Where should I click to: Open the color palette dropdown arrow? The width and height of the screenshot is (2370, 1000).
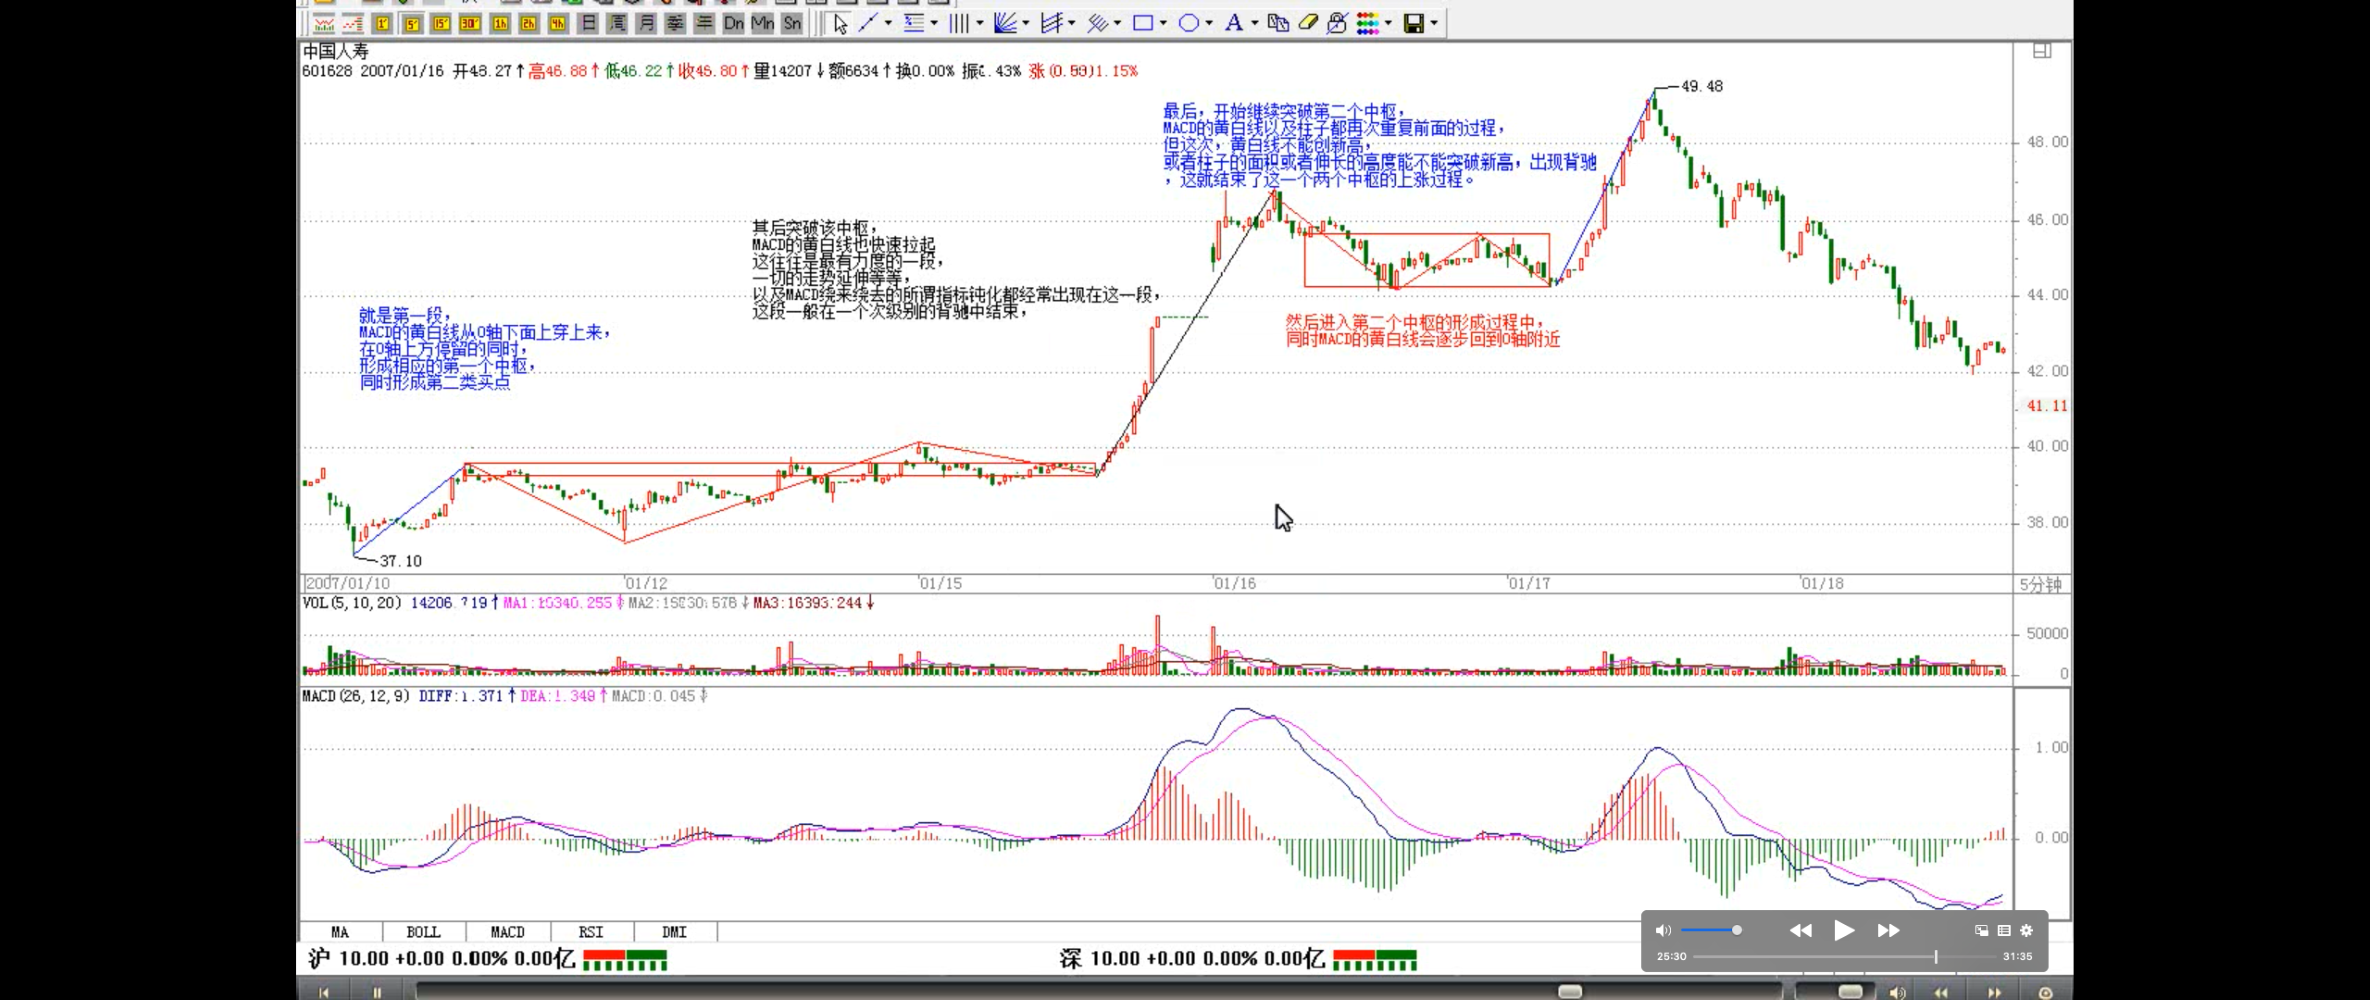pos(1388,23)
